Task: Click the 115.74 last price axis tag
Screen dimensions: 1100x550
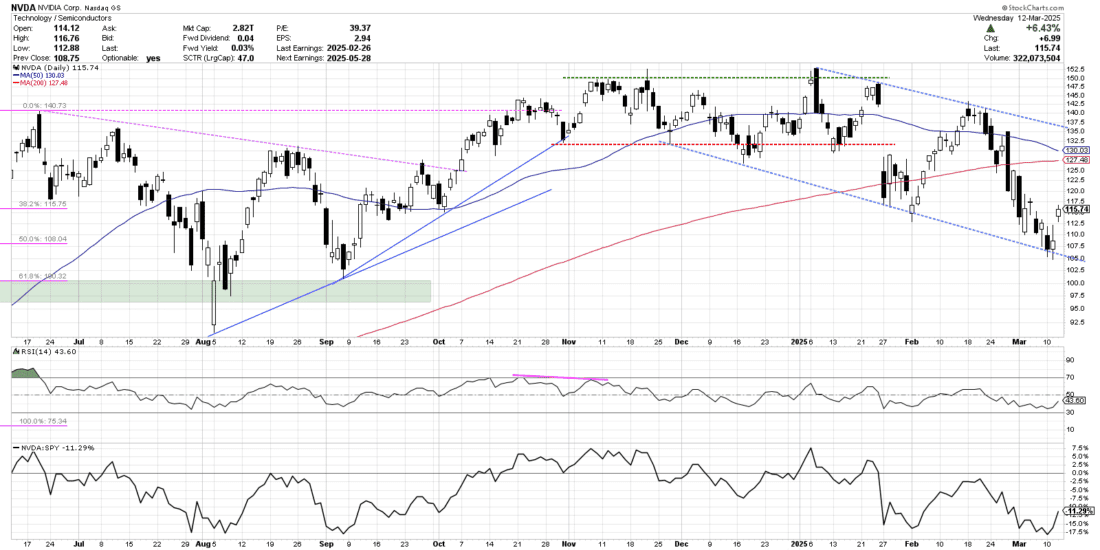Action: (x=1077, y=209)
